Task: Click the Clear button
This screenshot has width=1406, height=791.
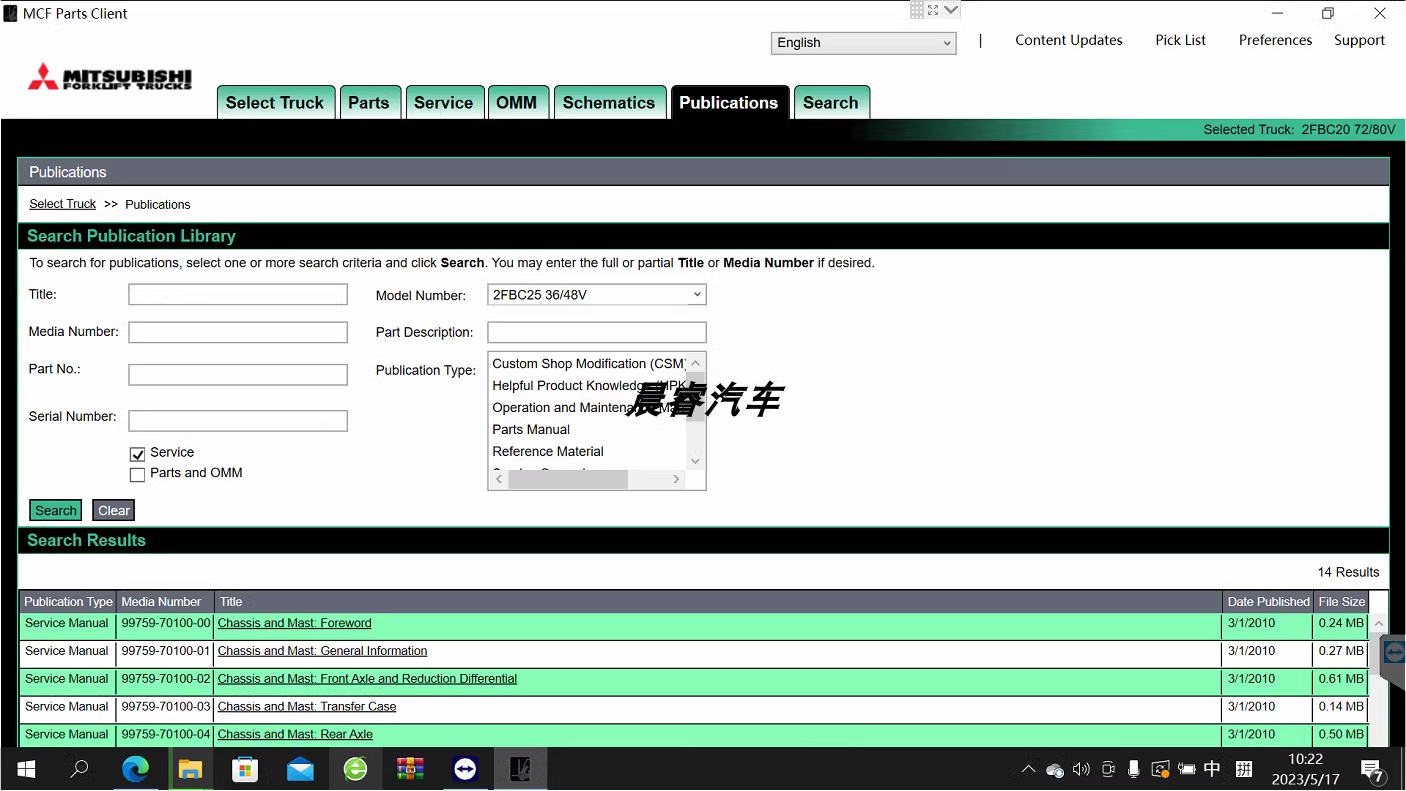Action: click(x=114, y=511)
